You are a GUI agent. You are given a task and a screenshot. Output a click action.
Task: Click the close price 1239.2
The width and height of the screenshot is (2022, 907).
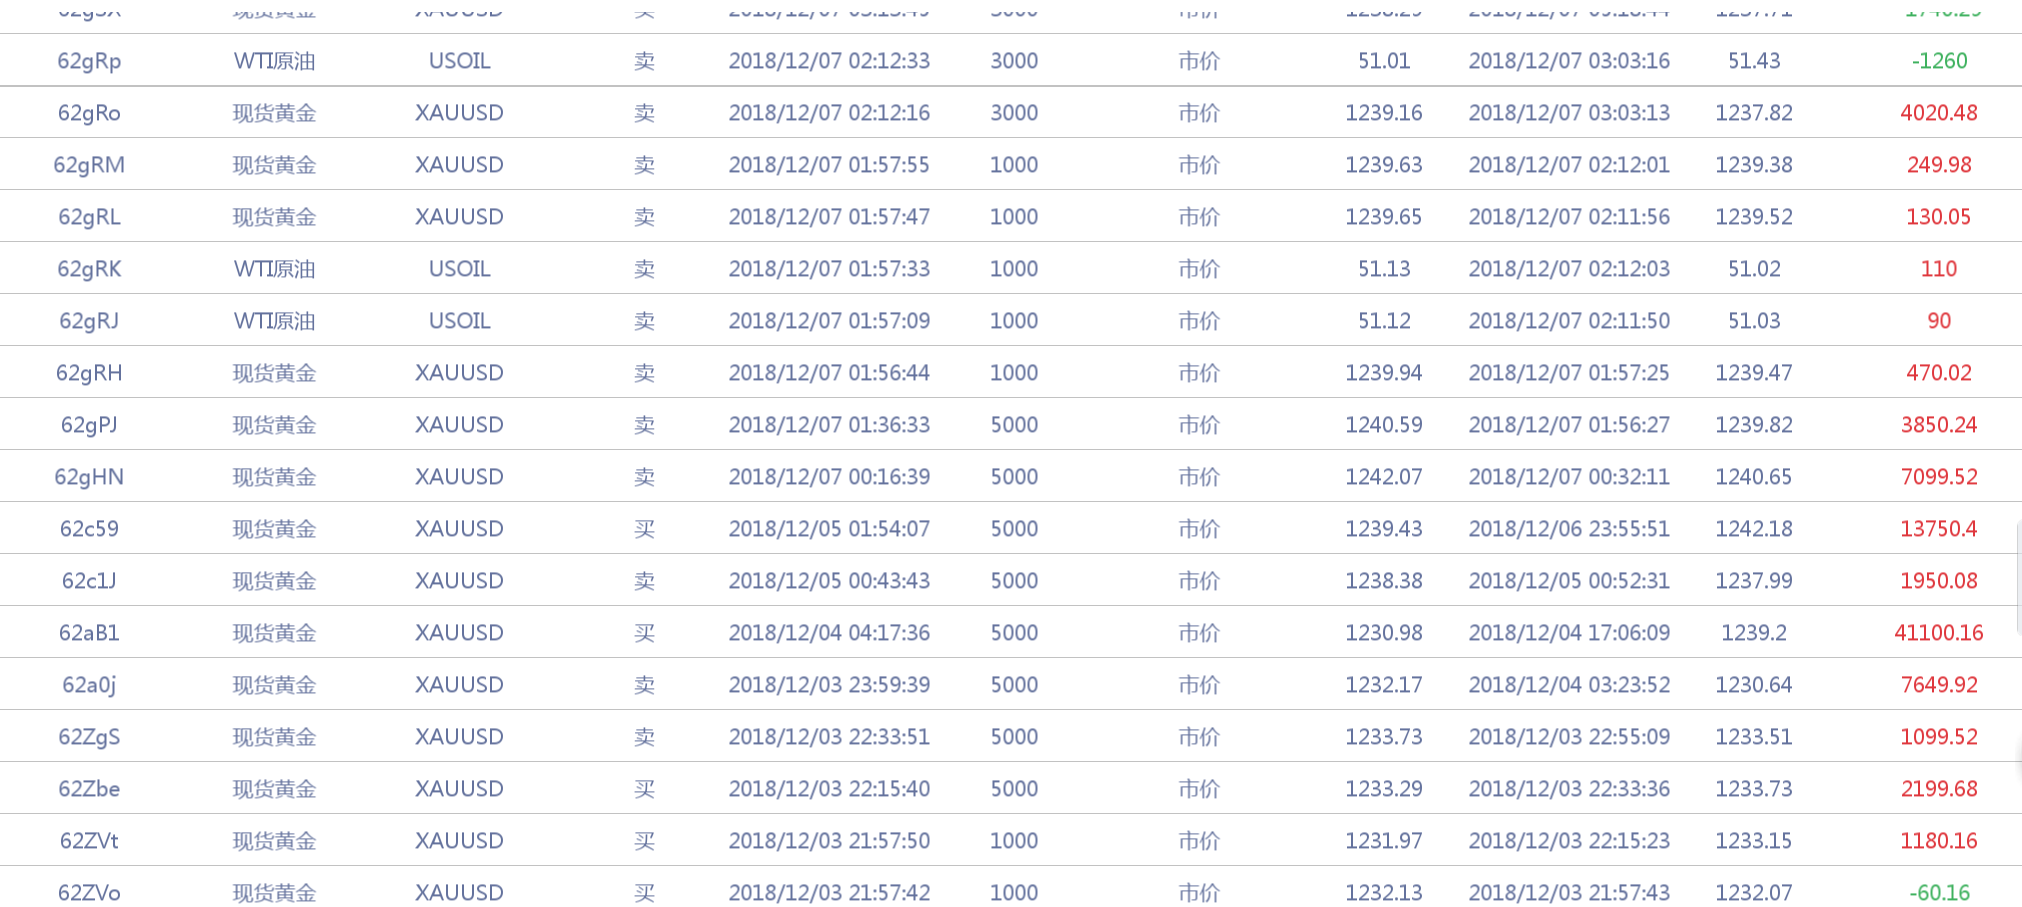pos(1754,633)
